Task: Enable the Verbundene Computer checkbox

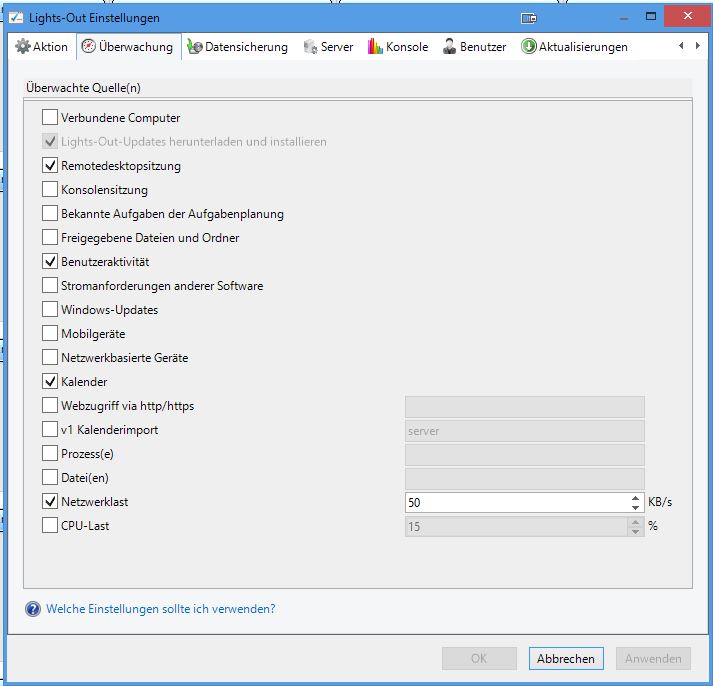Action: [51, 118]
